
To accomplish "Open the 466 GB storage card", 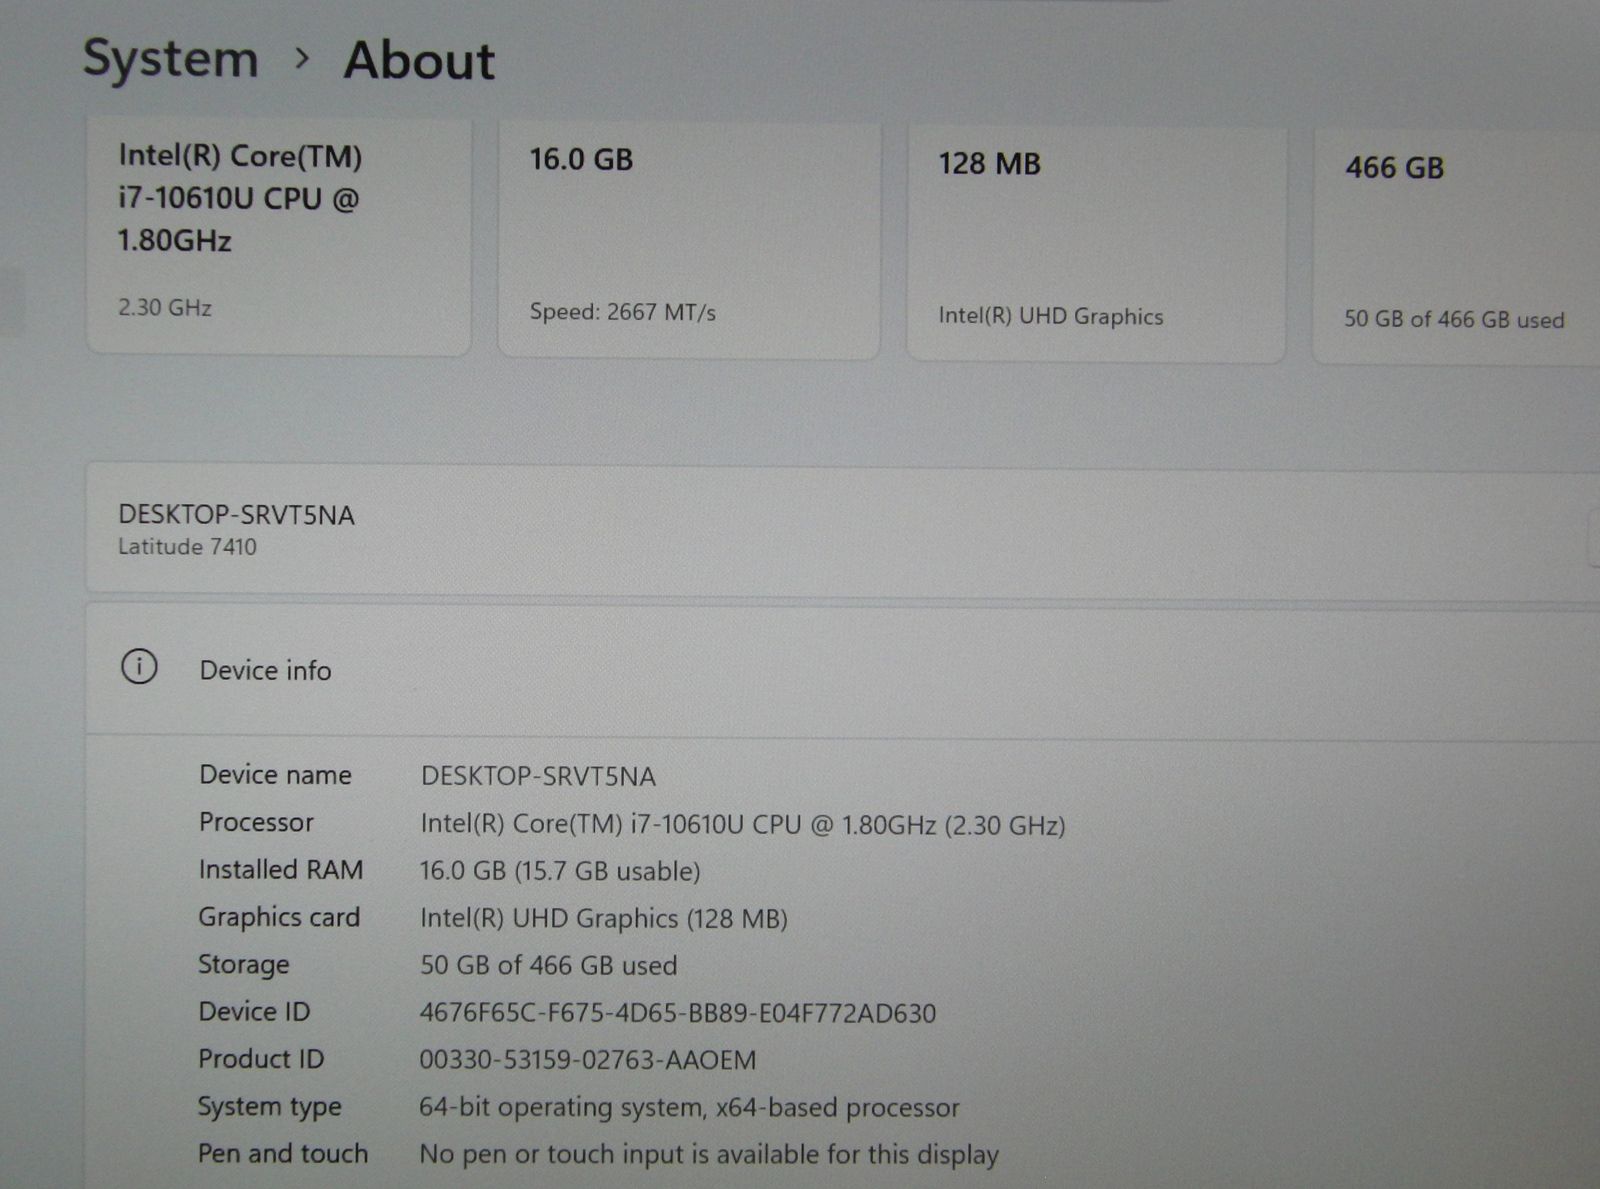I will point(1454,245).
